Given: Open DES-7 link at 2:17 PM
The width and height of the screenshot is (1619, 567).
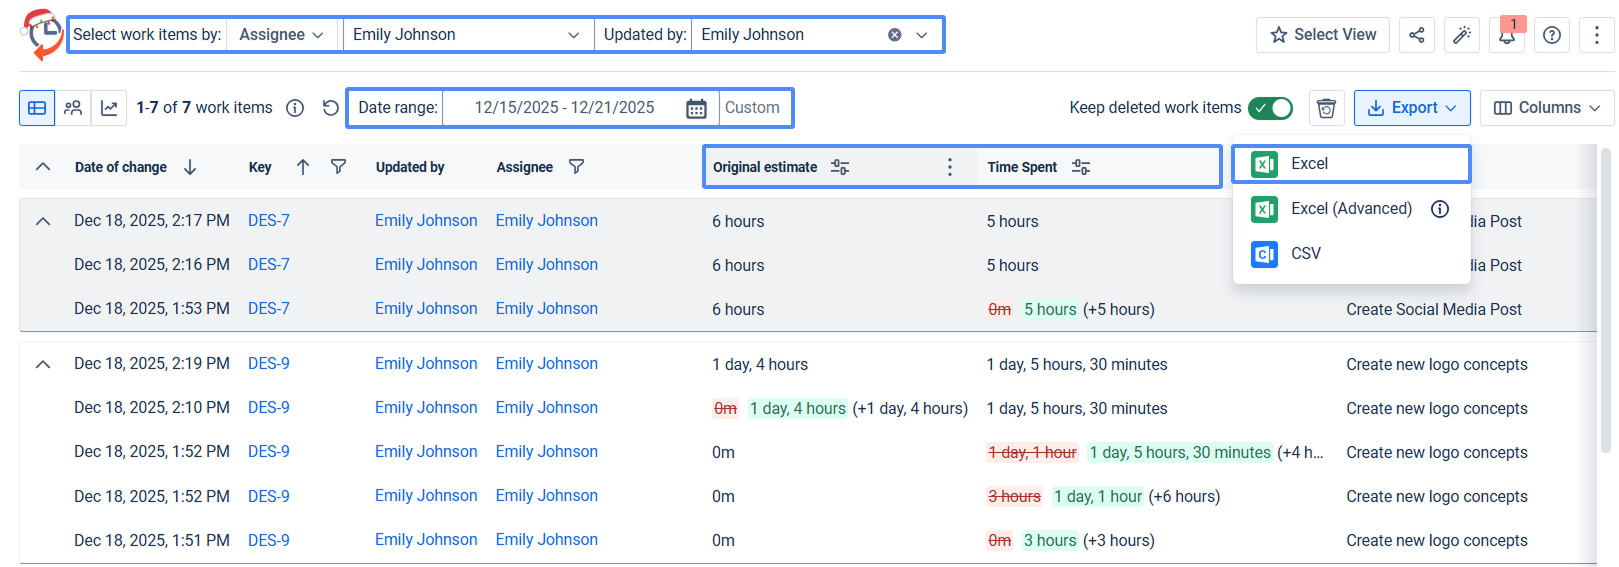Looking at the screenshot, I should click(x=269, y=221).
